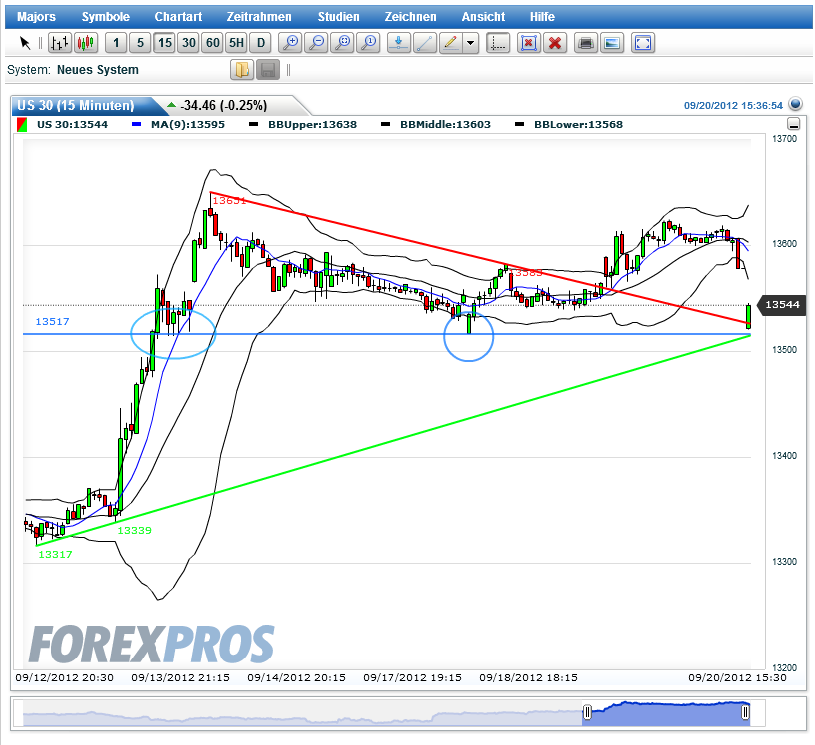Open the Studien menu
The height and width of the screenshot is (745, 815).
coord(338,17)
